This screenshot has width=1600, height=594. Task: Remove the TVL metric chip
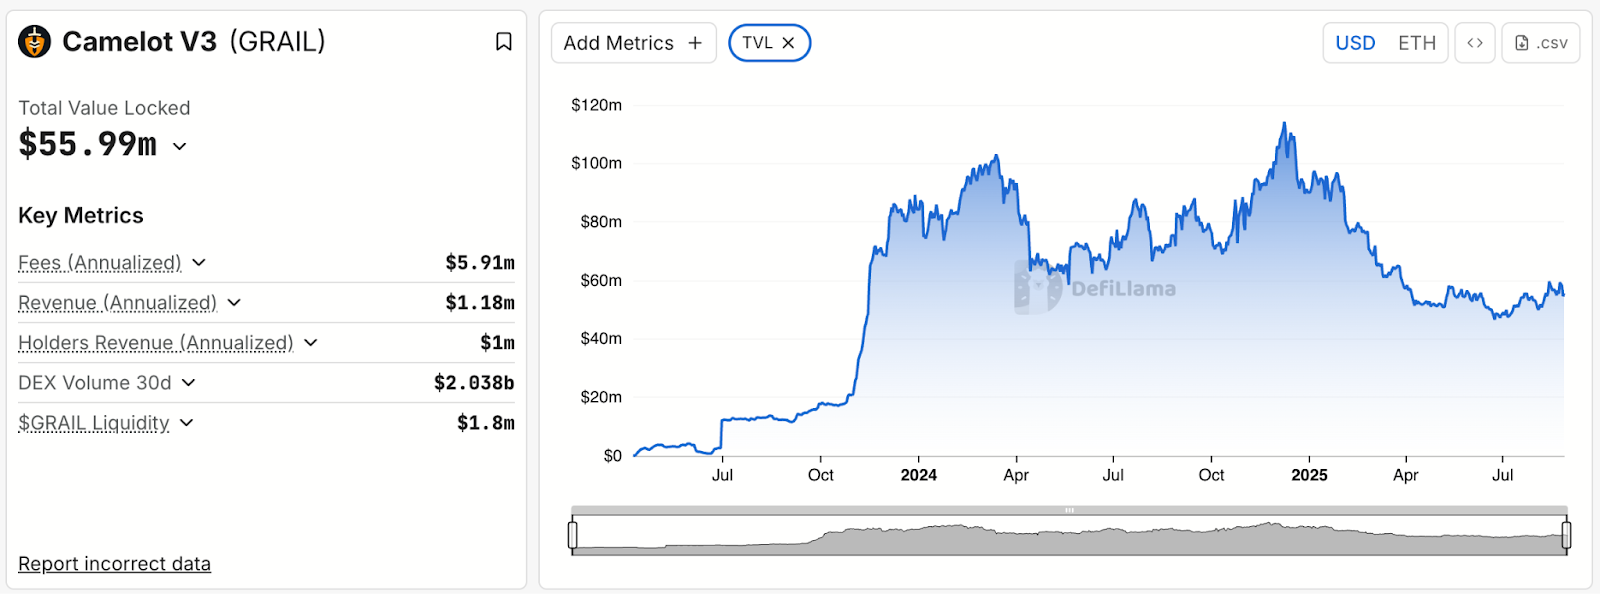[788, 43]
